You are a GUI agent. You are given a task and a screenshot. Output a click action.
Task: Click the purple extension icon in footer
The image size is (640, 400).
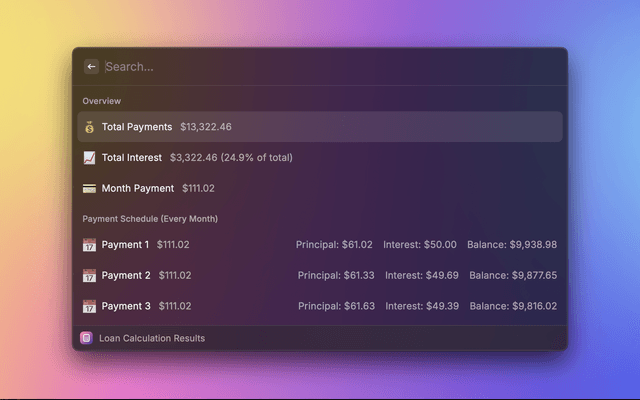click(87, 338)
